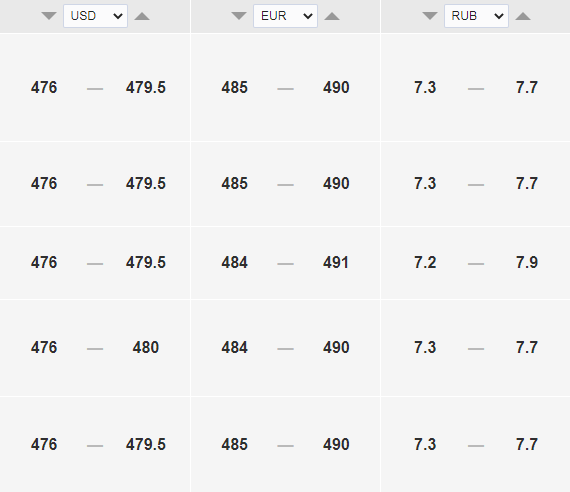Sort EUR column ascending with up arrow

pos(332,16)
